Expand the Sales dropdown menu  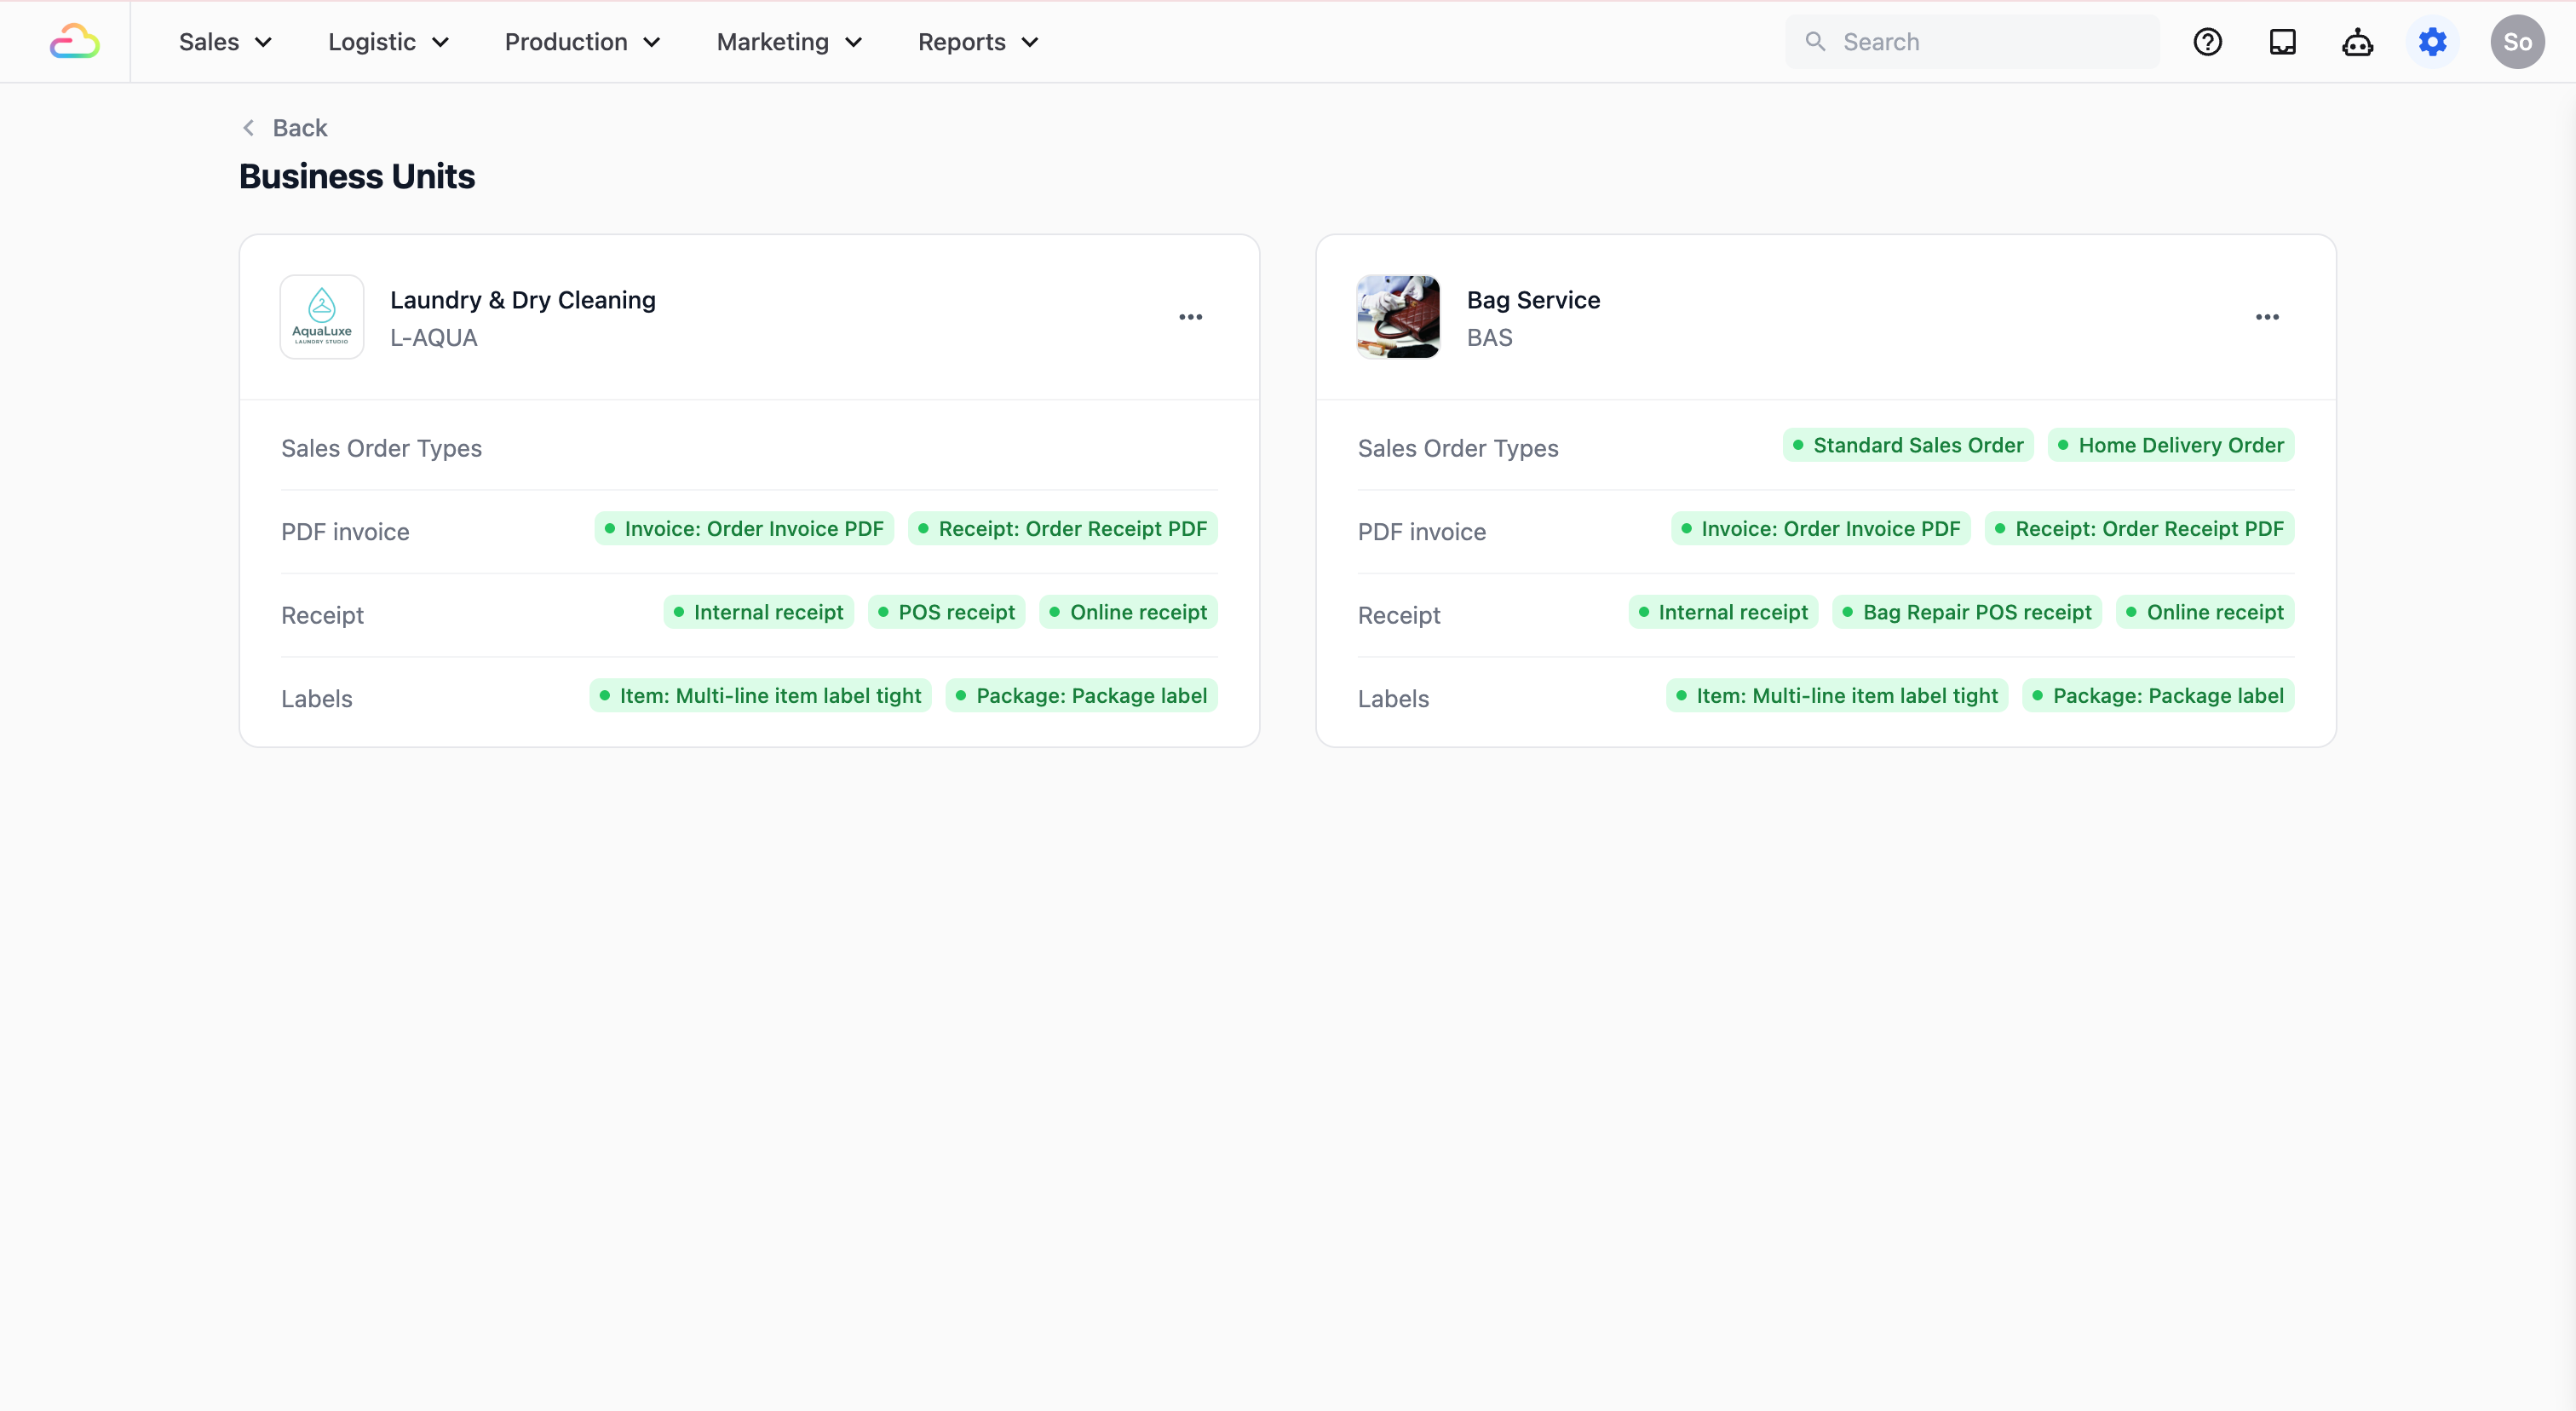pyautogui.click(x=225, y=42)
